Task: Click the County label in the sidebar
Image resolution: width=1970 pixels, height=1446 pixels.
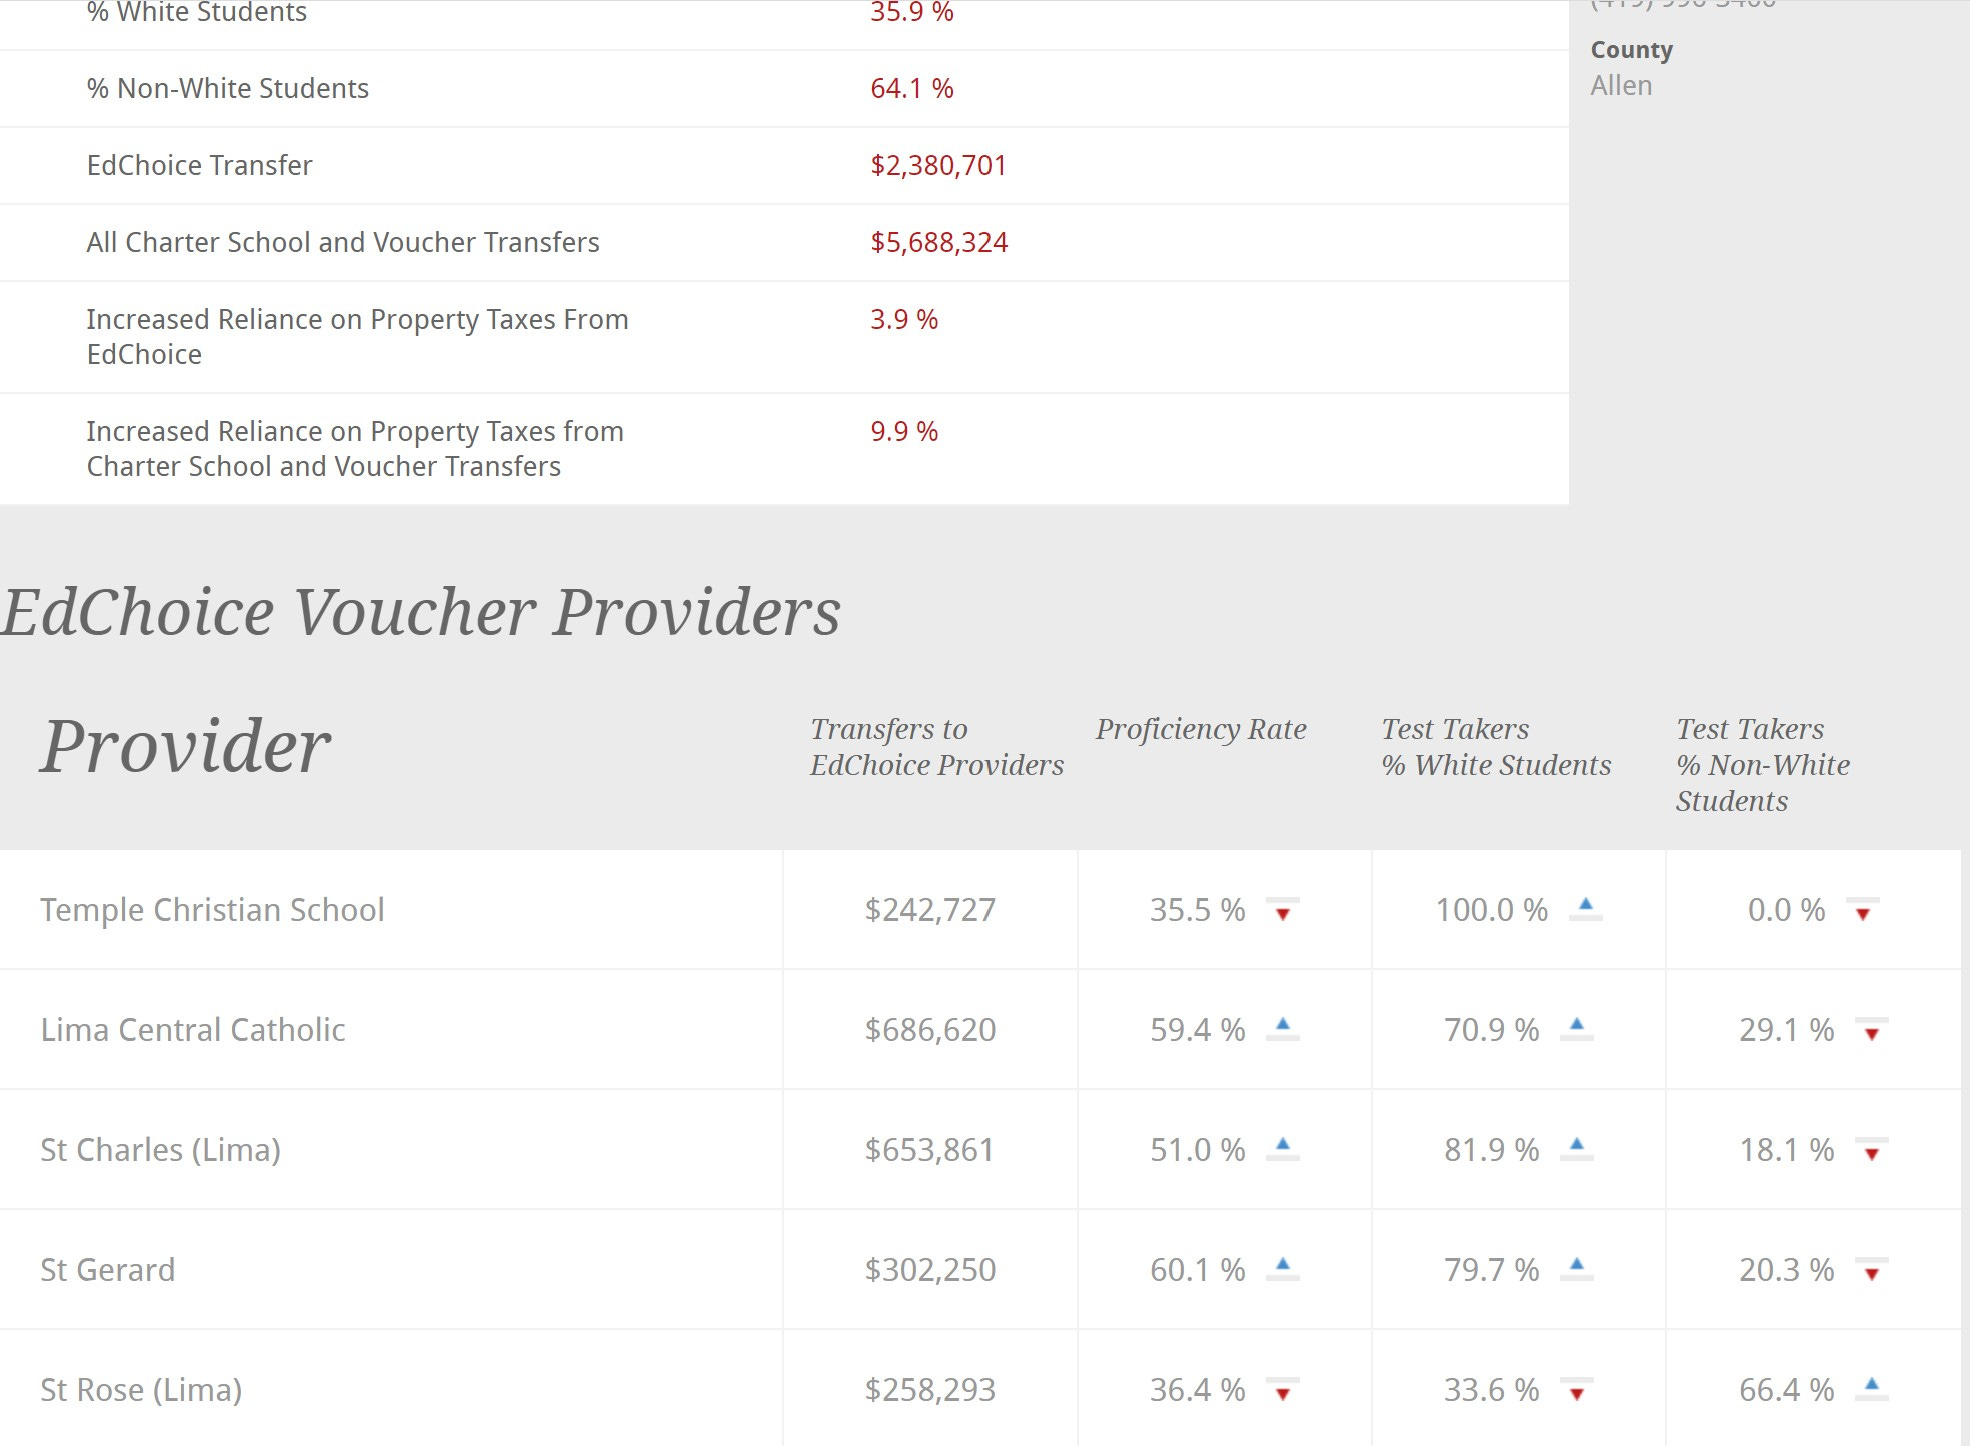Action: click(1632, 50)
